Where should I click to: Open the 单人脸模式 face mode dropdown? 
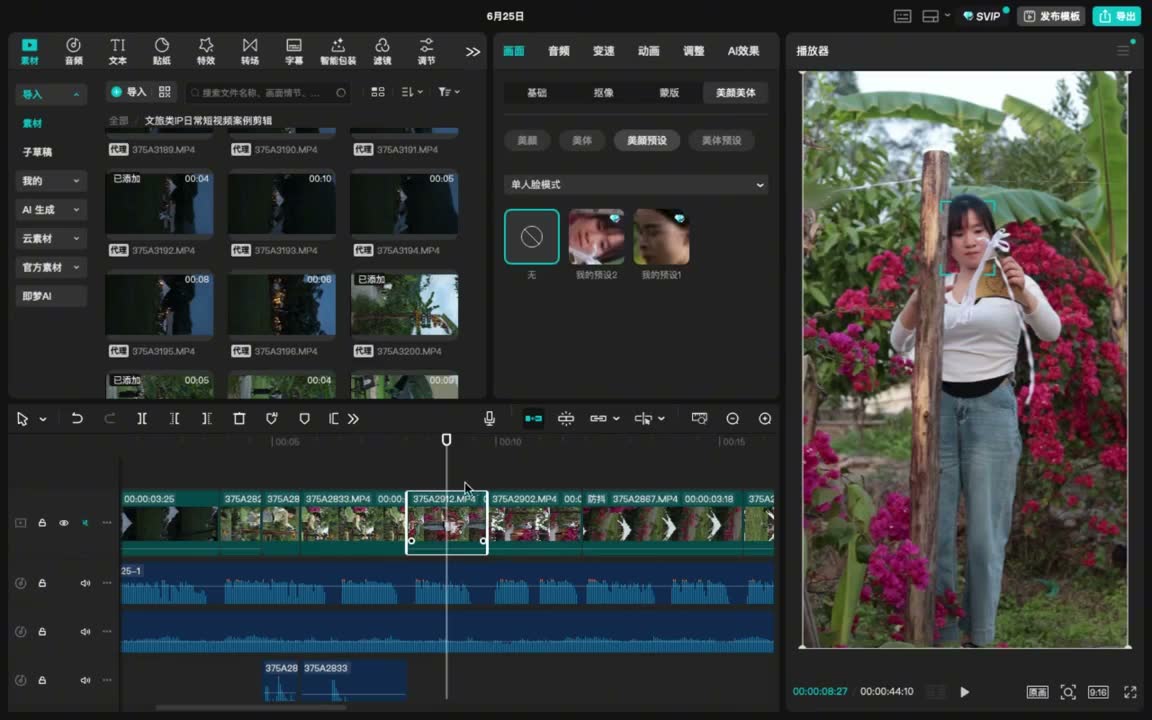point(636,184)
